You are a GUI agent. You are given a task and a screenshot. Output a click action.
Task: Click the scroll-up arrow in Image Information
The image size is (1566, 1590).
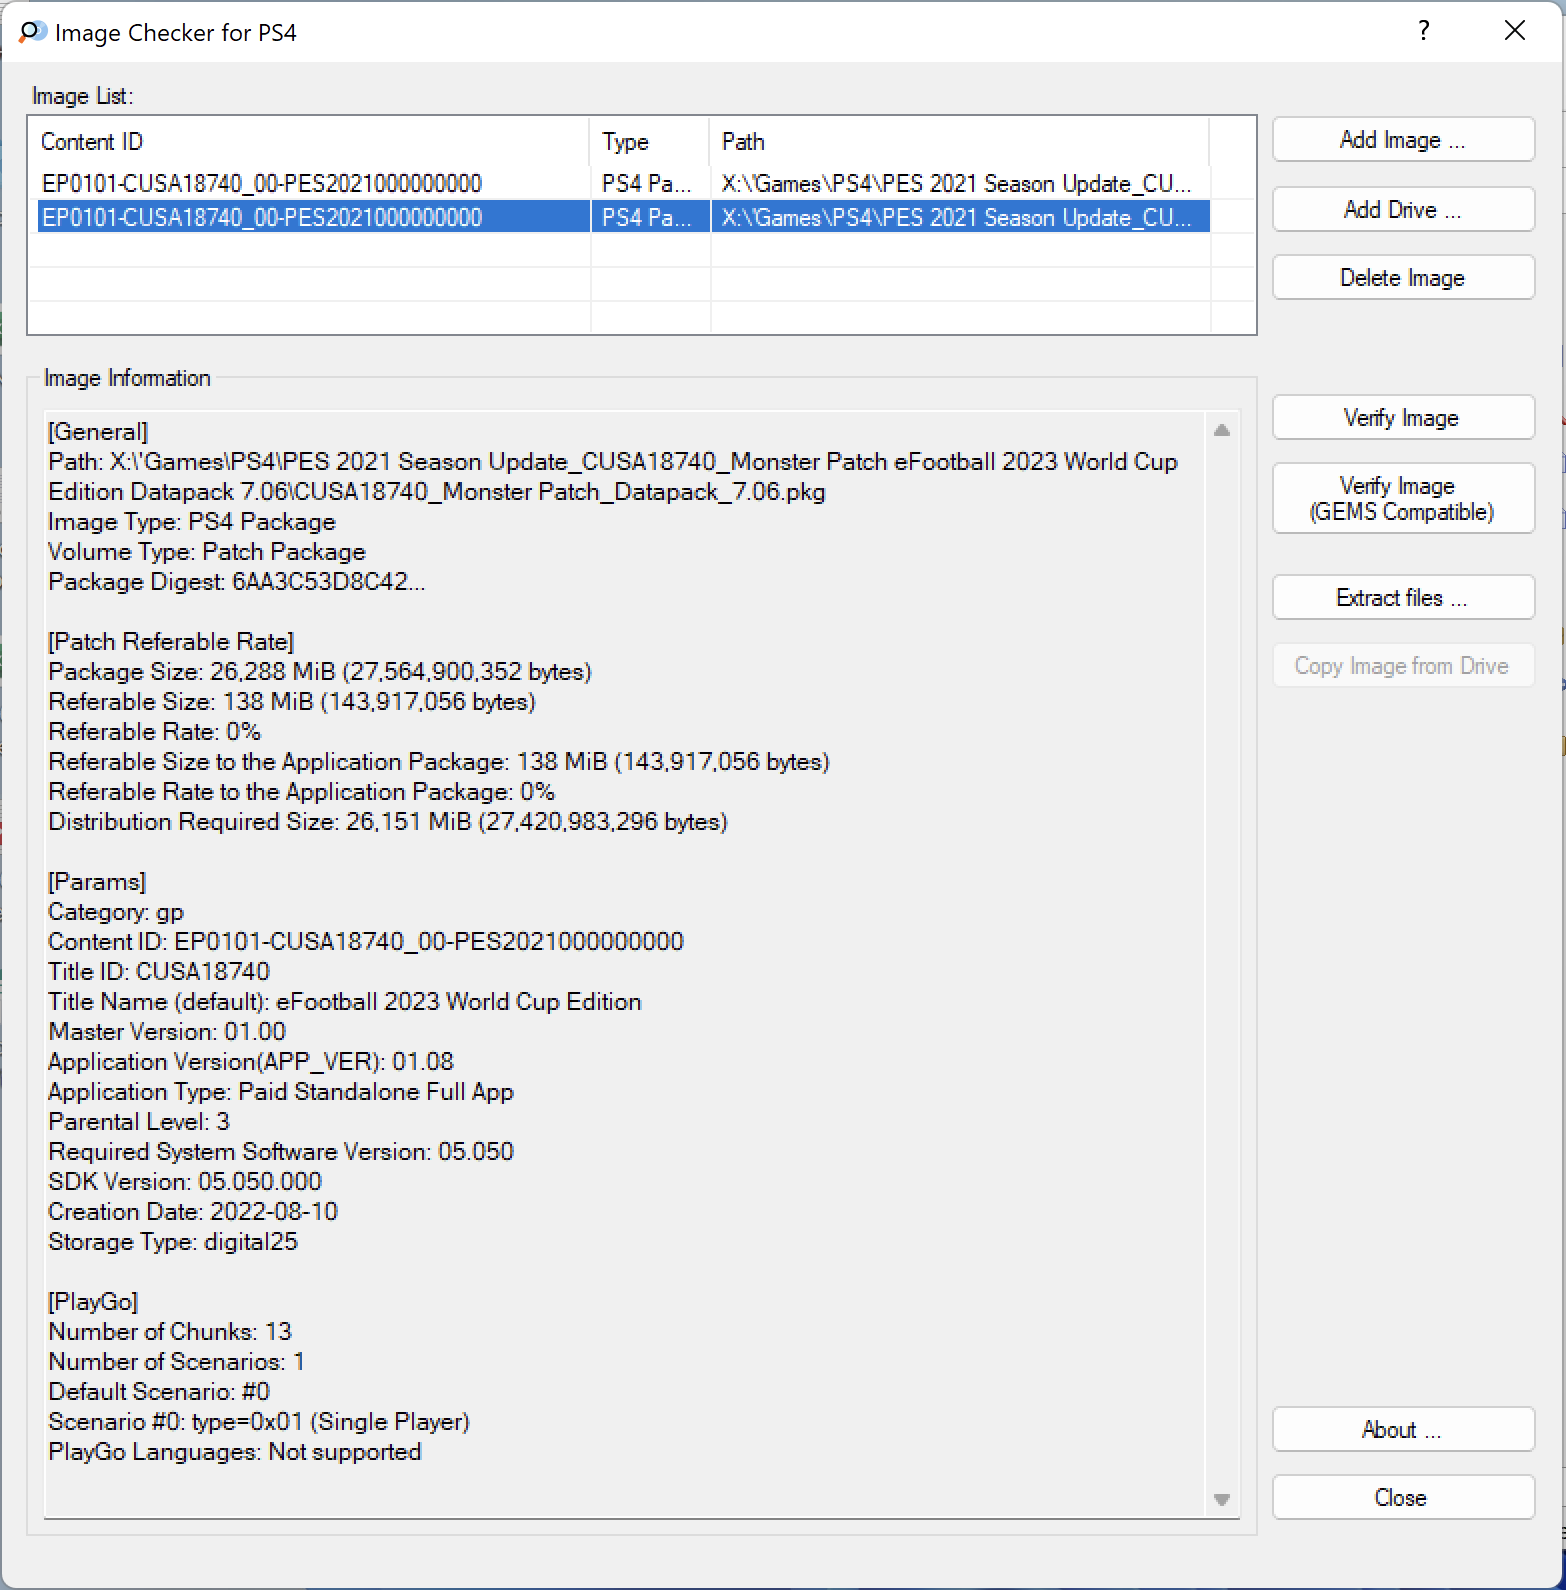tap(1221, 430)
